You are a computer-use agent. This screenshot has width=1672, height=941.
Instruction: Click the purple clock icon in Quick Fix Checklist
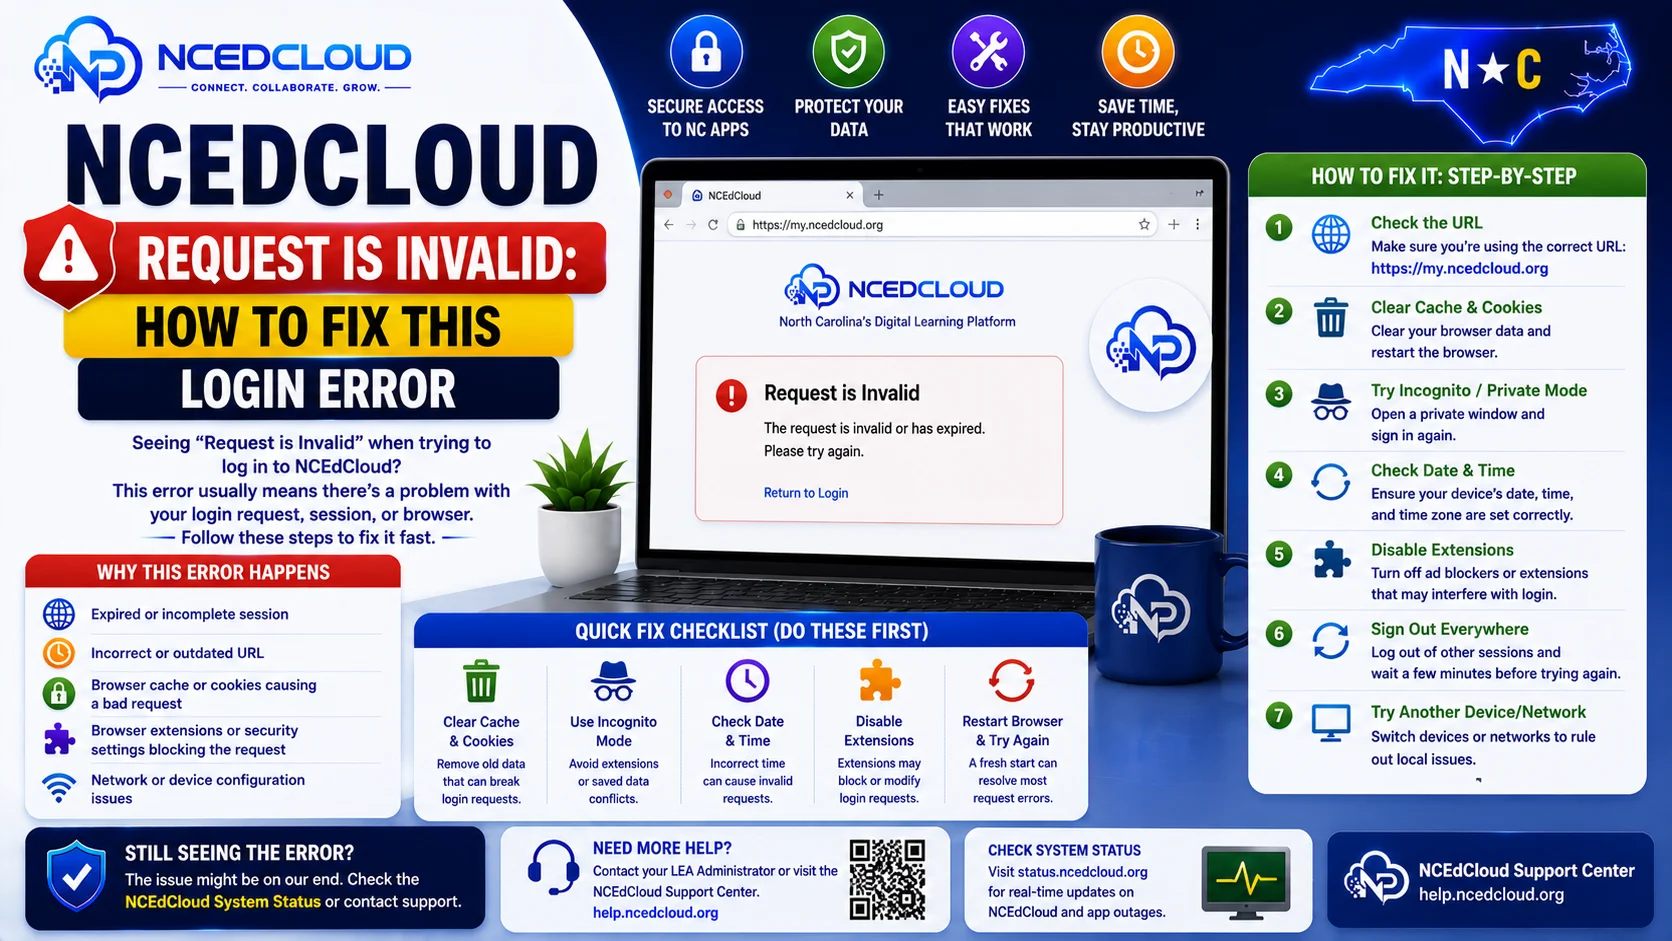747,681
